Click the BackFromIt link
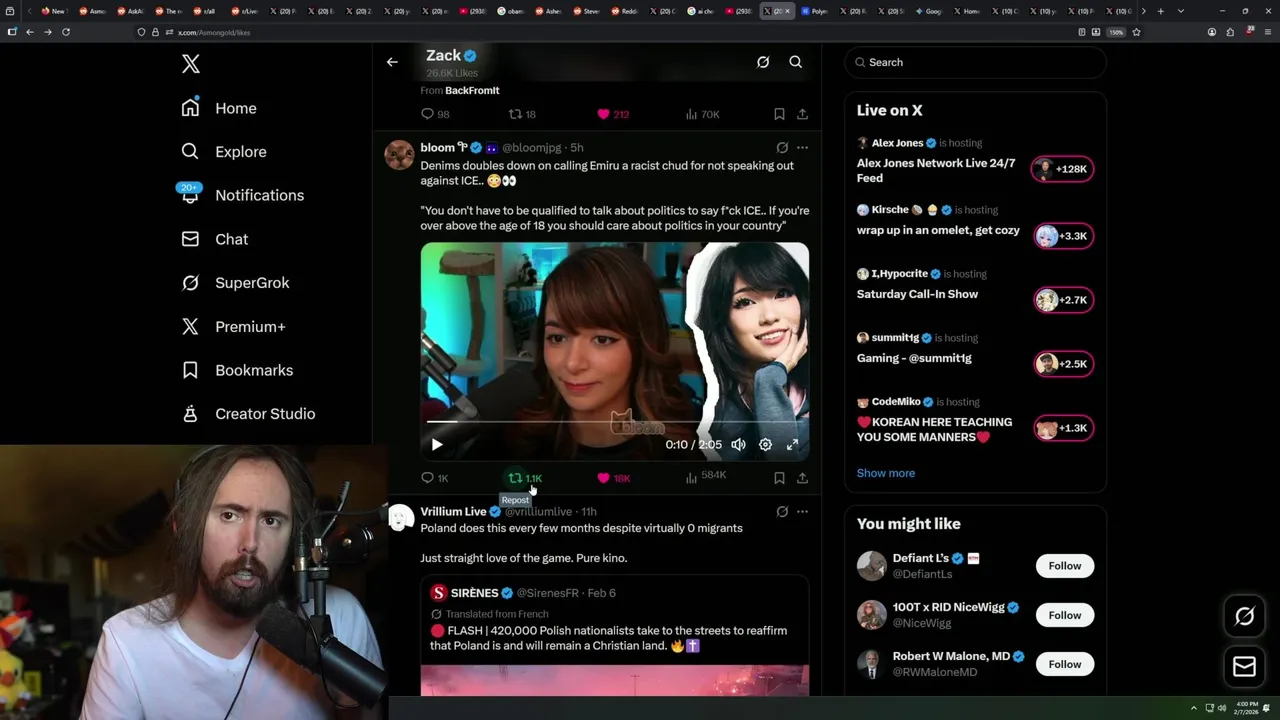Viewport: 1280px width, 720px height. pyautogui.click(x=472, y=91)
